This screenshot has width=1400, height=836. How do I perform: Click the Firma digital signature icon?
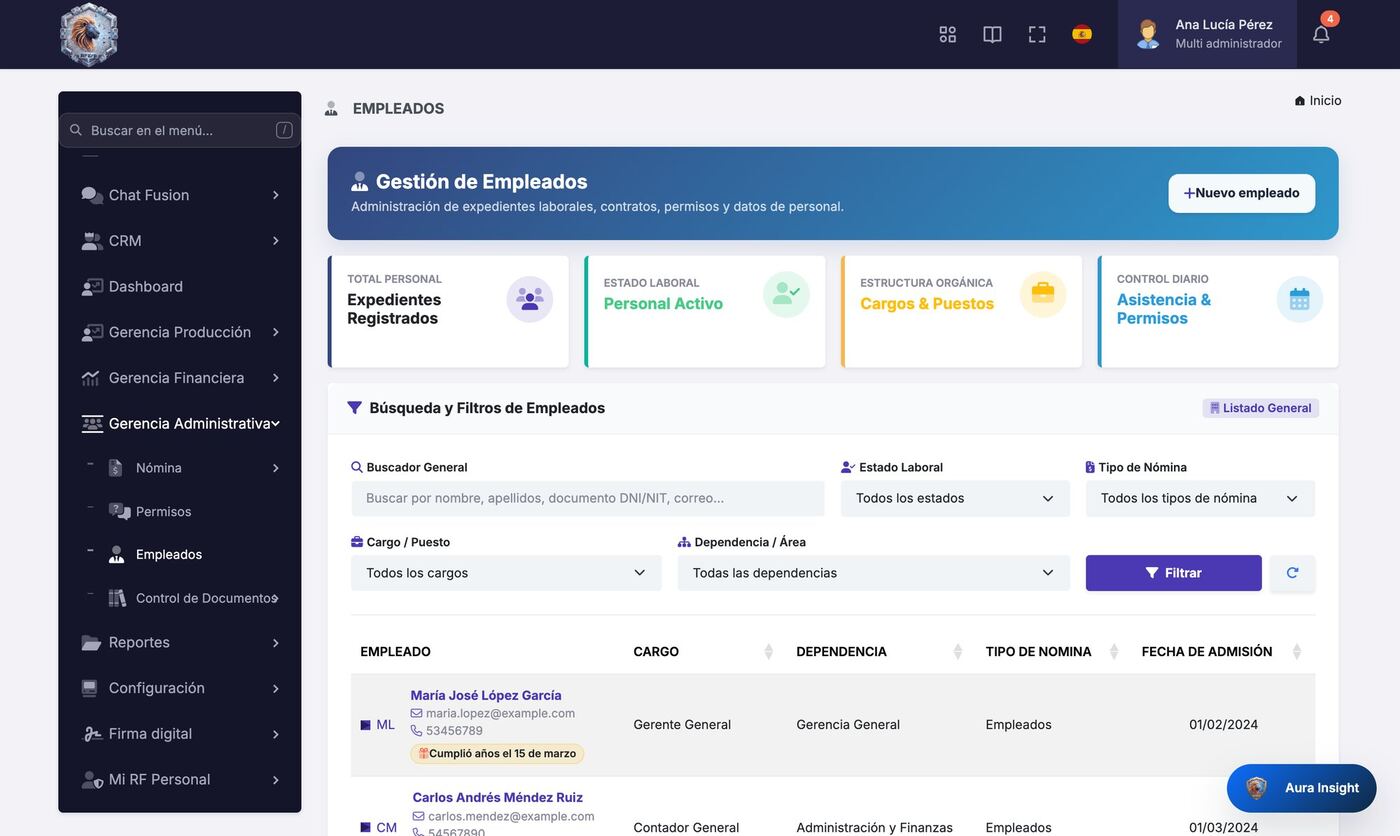pos(92,734)
